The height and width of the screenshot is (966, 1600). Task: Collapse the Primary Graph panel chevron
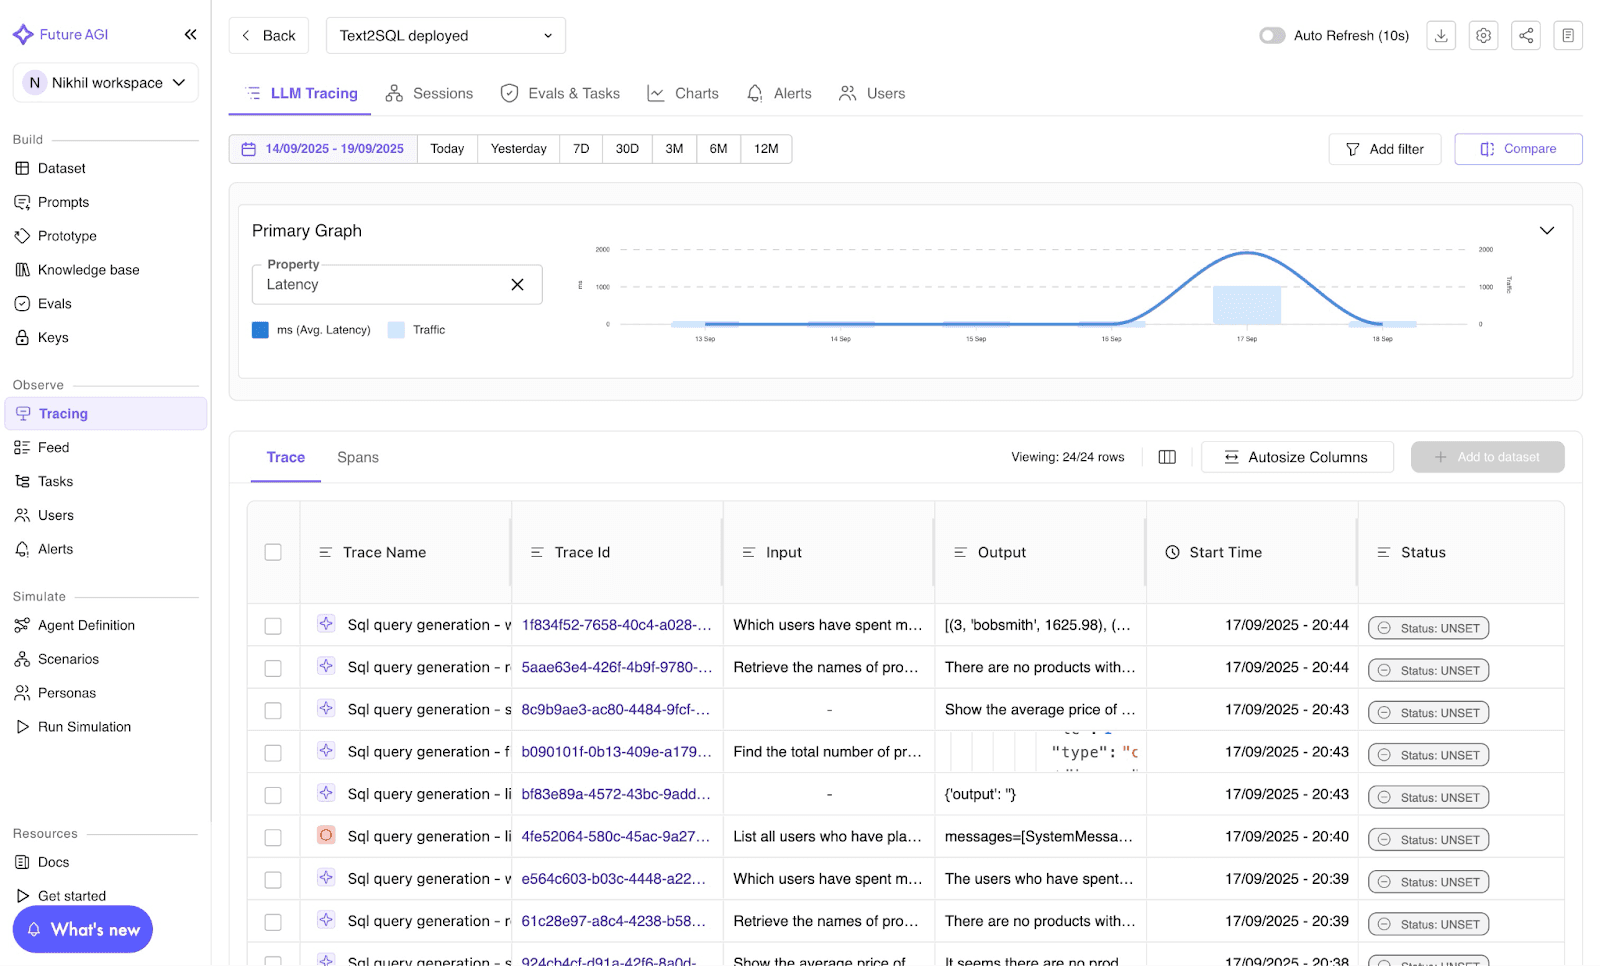point(1547,230)
